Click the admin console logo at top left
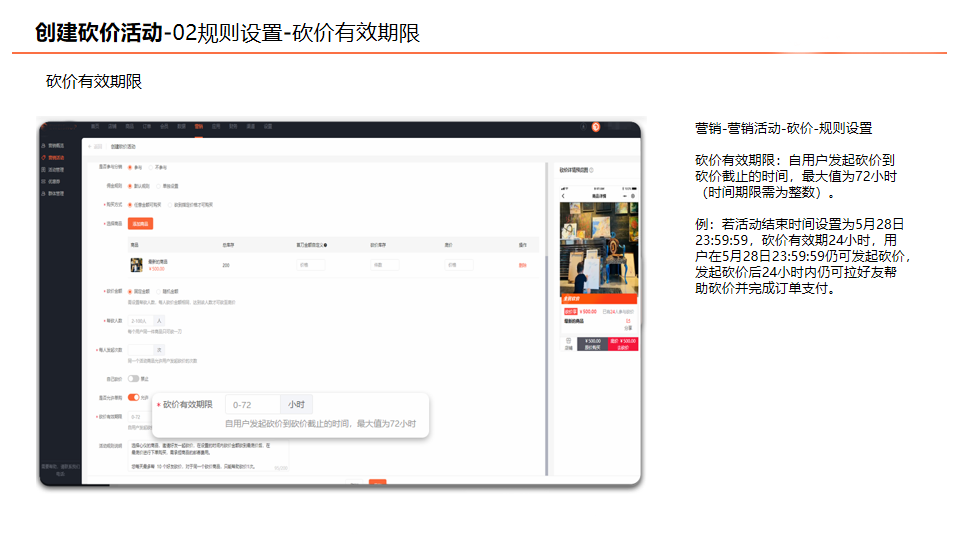960x540 pixels. coord(60,127)
